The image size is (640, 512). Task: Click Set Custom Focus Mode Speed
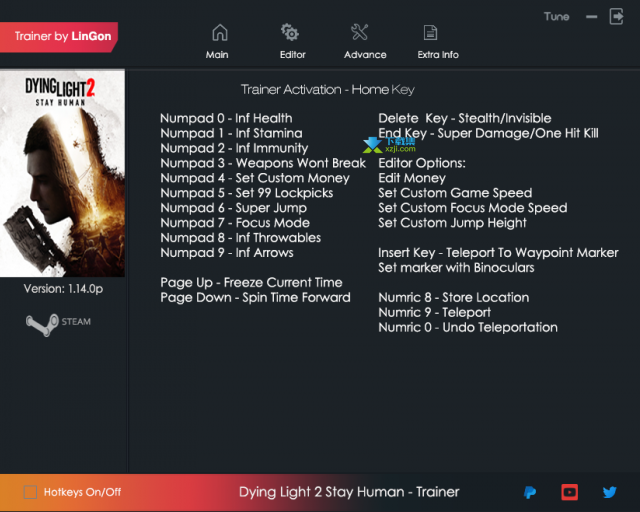[473, 208]
